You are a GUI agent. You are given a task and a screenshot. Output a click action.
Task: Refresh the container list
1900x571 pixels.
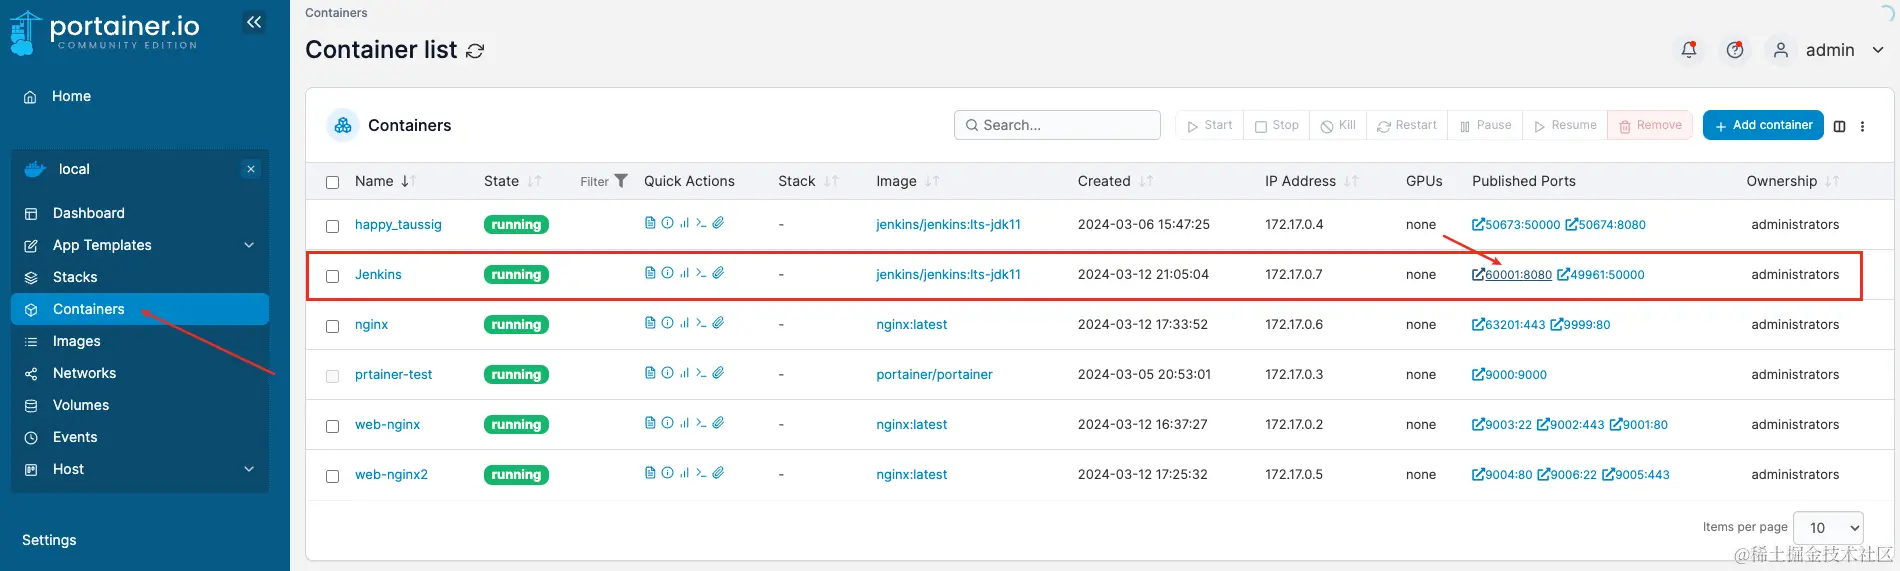(475, 51)
